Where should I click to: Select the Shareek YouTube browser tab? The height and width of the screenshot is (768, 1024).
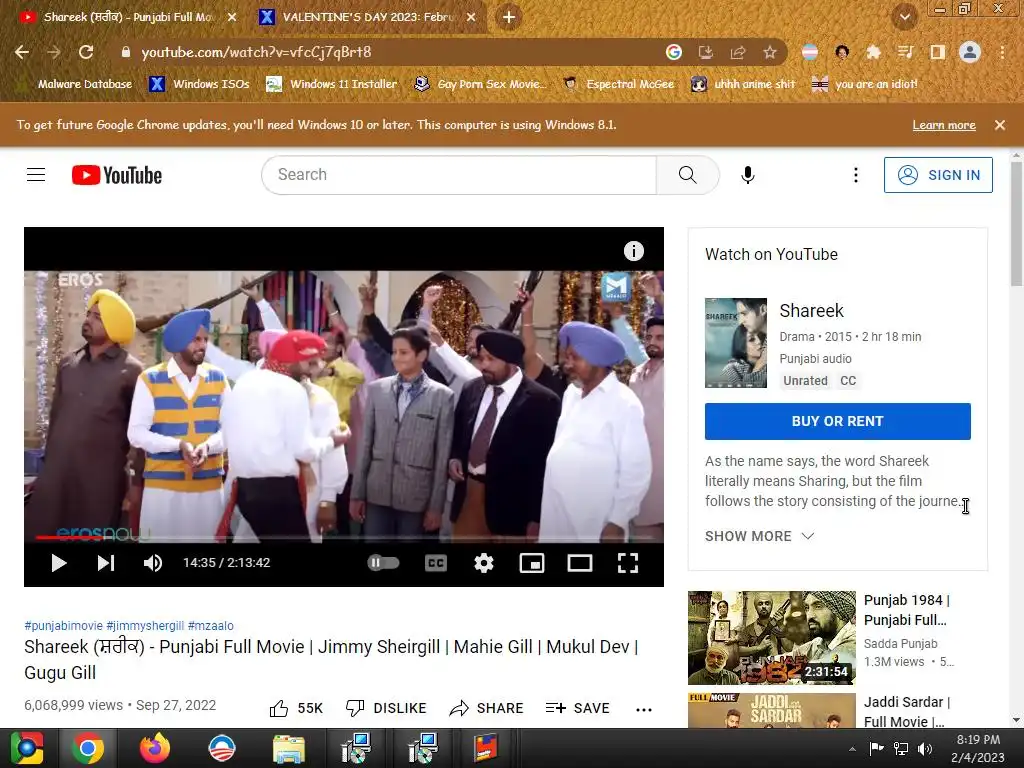(129, 17)
